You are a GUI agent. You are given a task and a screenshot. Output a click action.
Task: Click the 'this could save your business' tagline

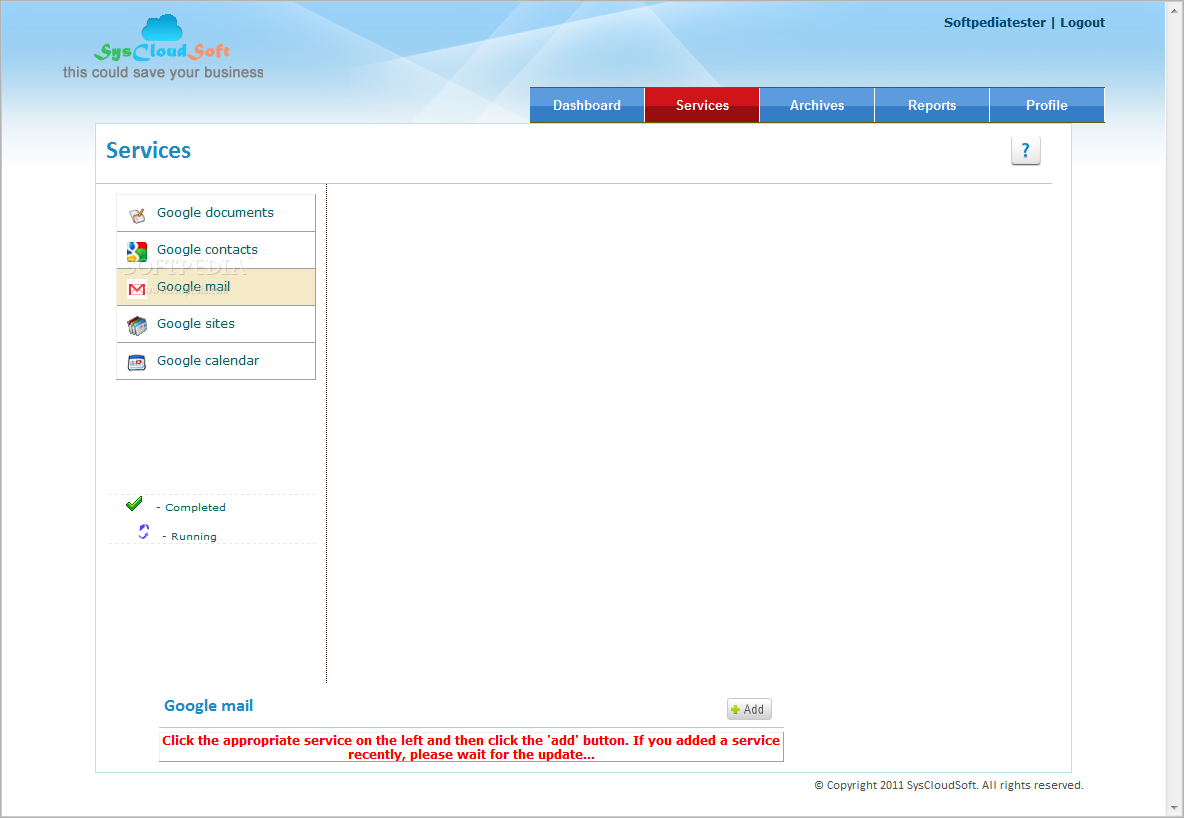click(x=163, y=73)
